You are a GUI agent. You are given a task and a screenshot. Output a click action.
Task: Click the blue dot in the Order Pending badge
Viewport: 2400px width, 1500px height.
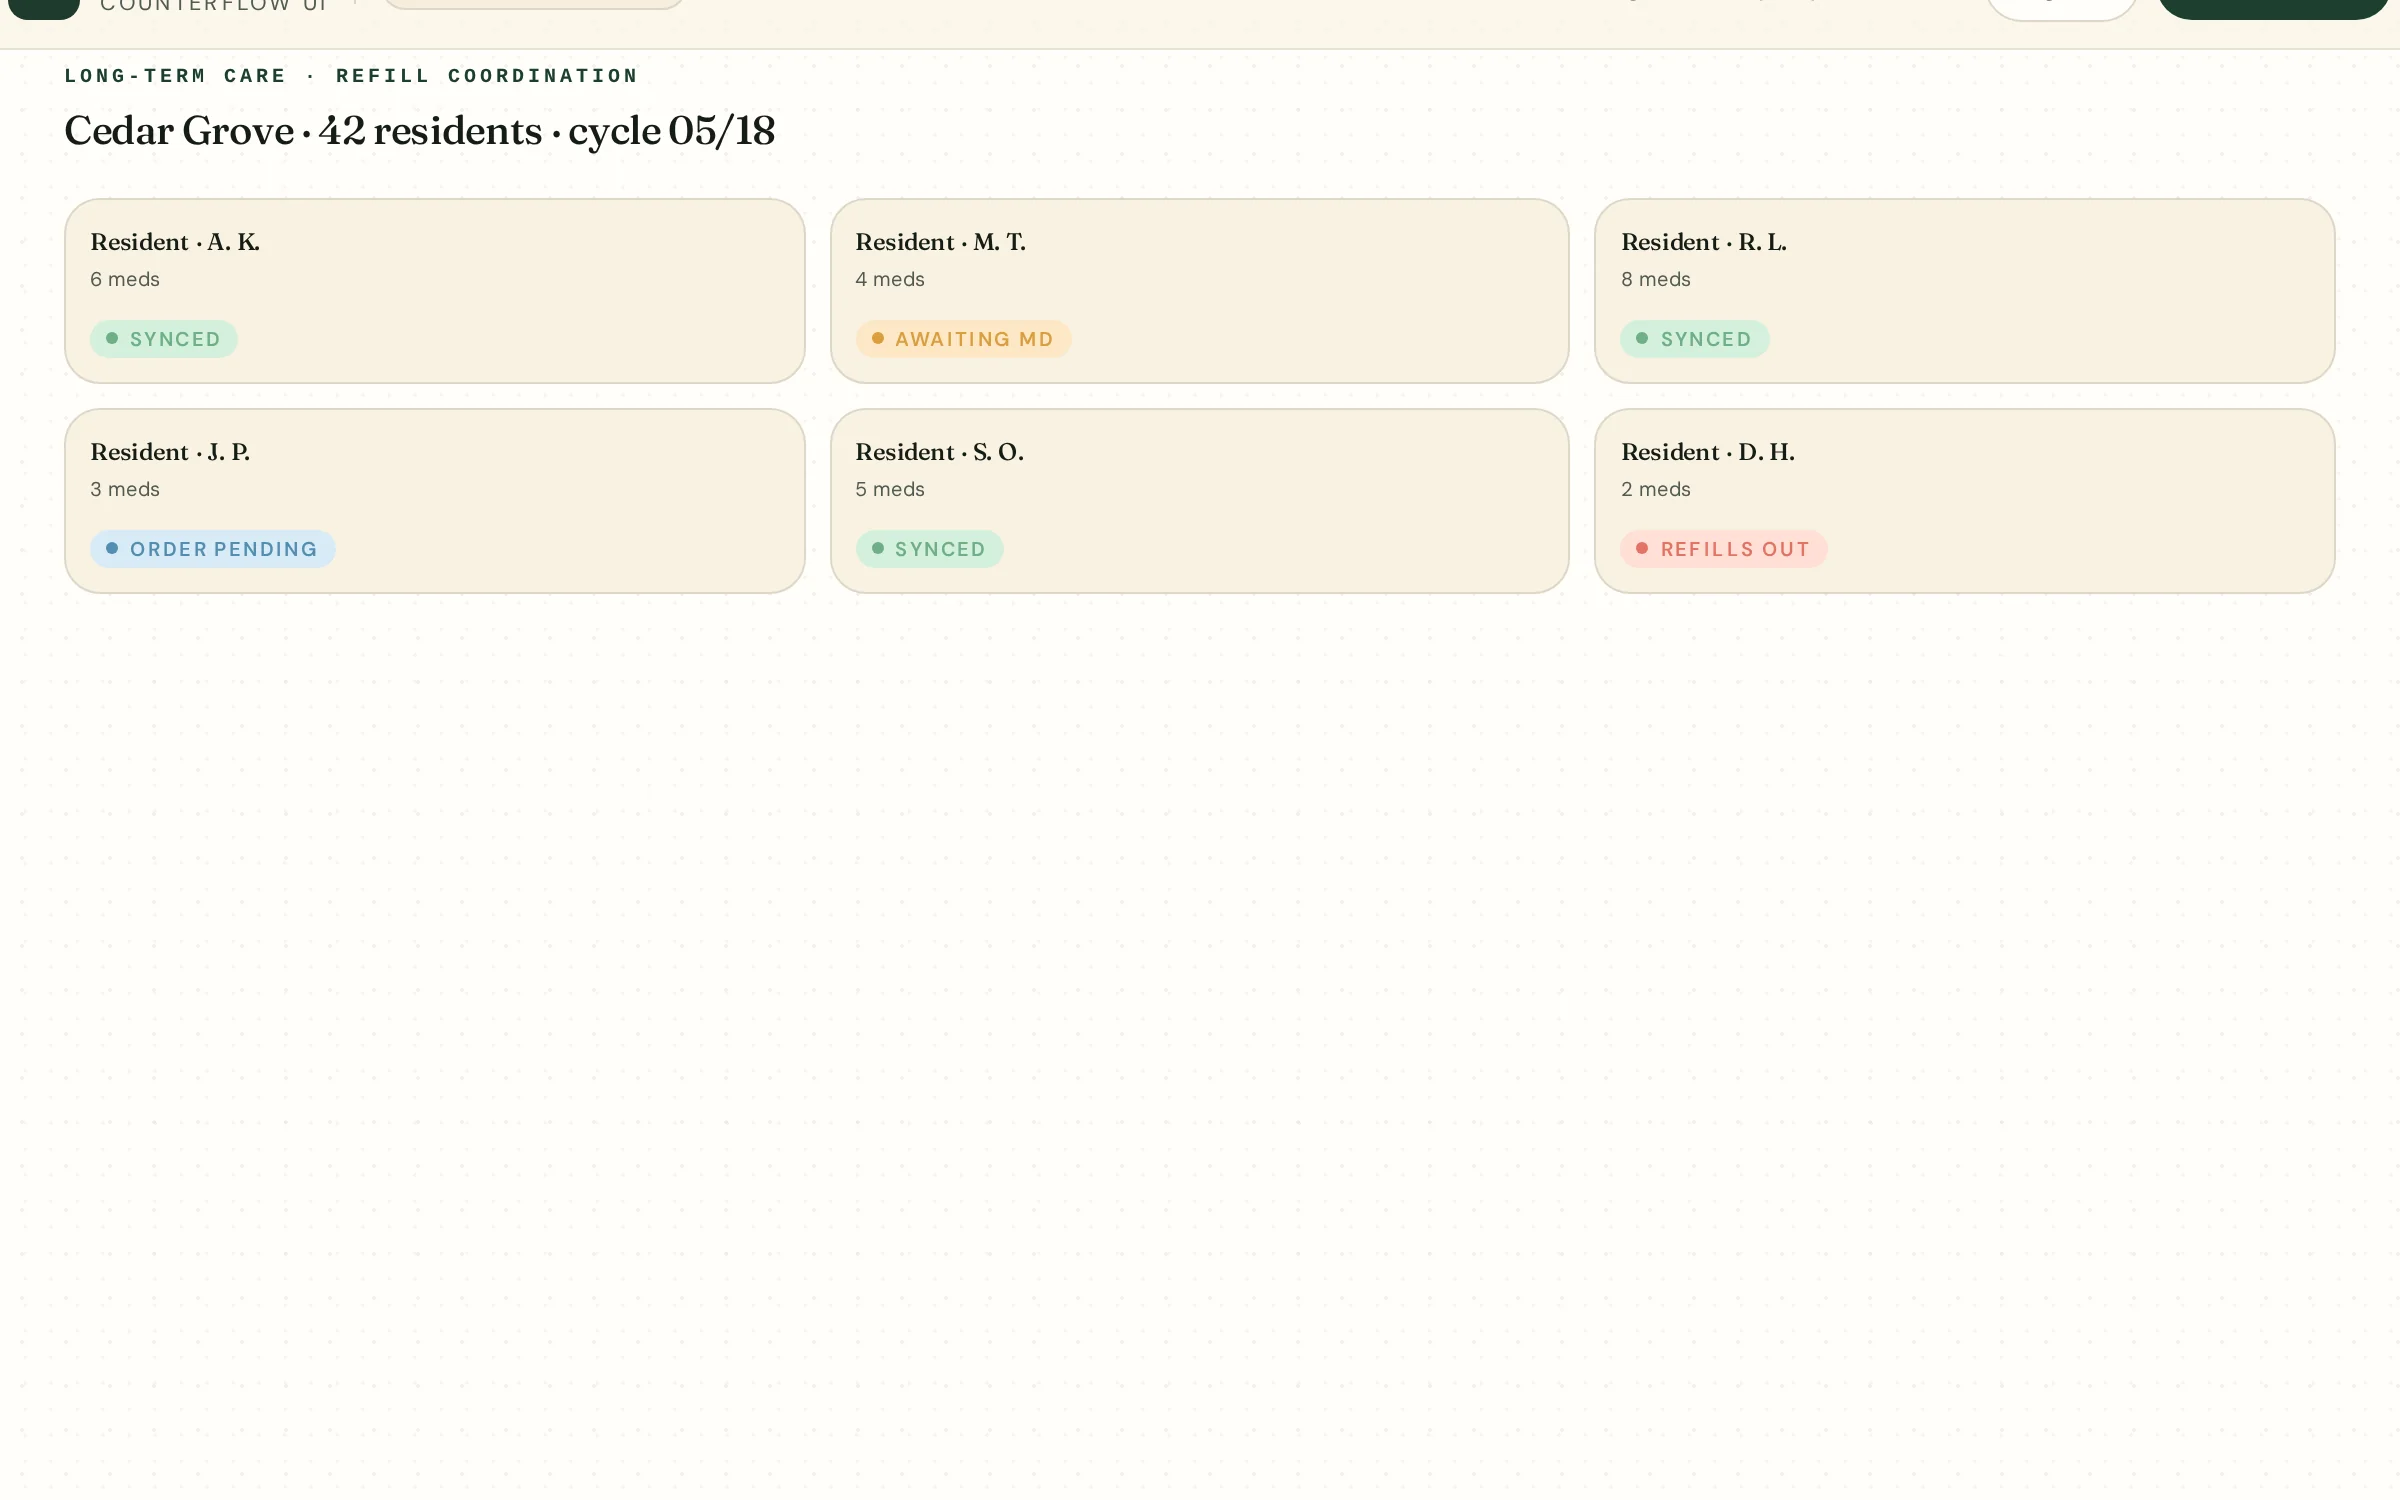pyautogui.click(x=112, y=548)
